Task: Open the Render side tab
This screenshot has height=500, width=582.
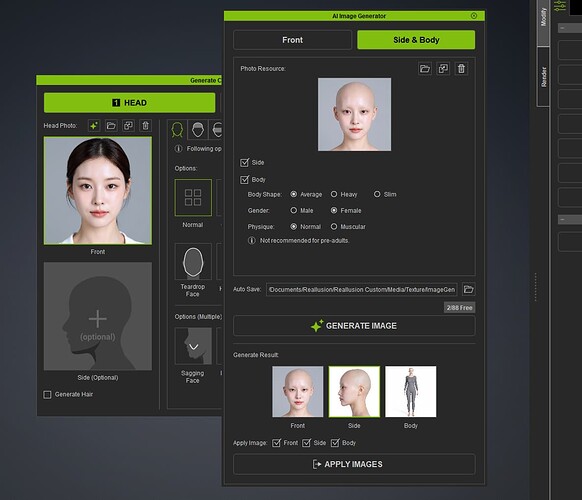Action: click(543, 77)
